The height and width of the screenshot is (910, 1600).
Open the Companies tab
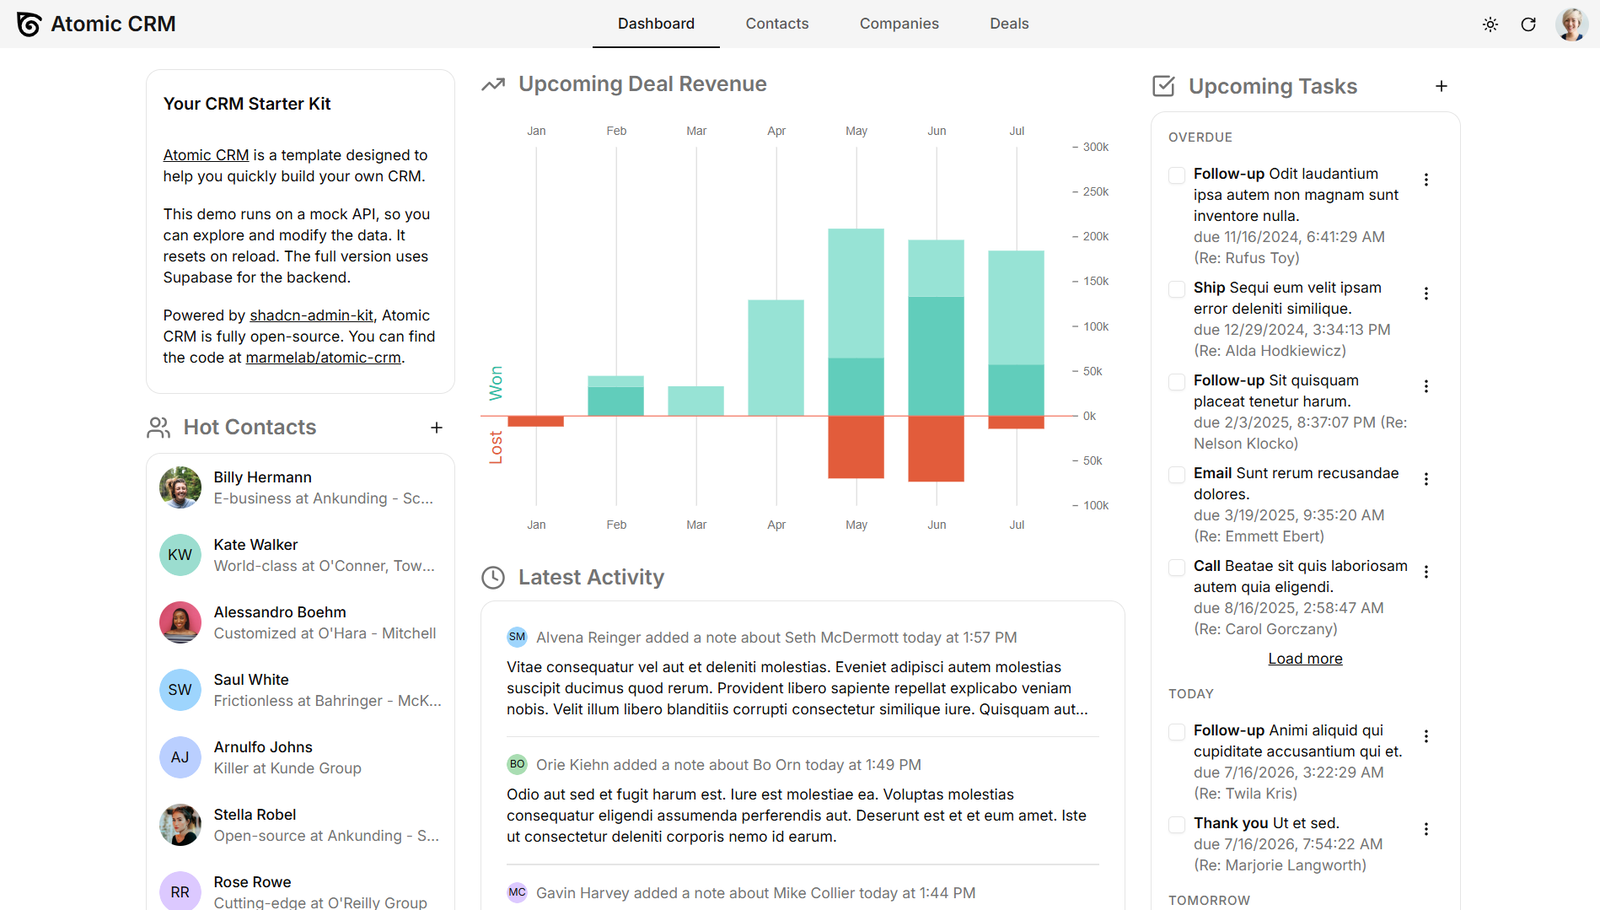click(x=899, y=24)
